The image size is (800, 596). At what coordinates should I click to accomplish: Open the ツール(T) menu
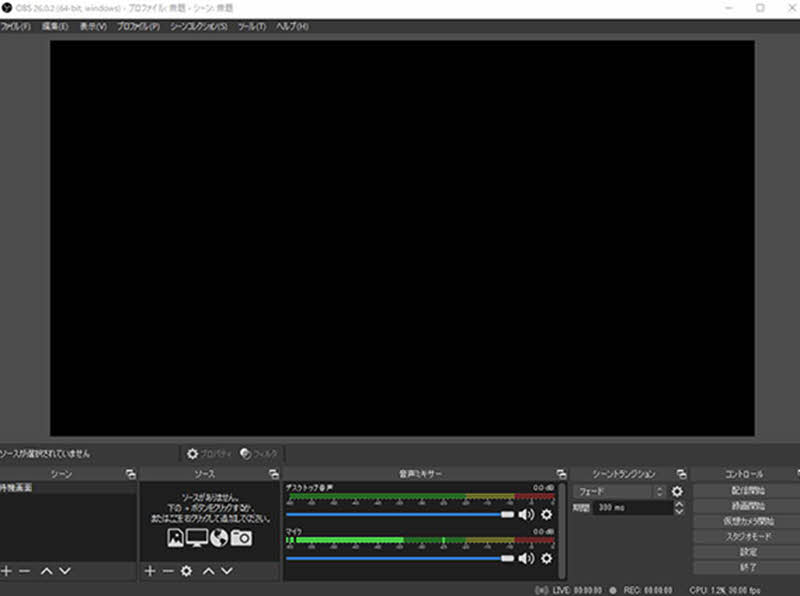tap(252, 26)
